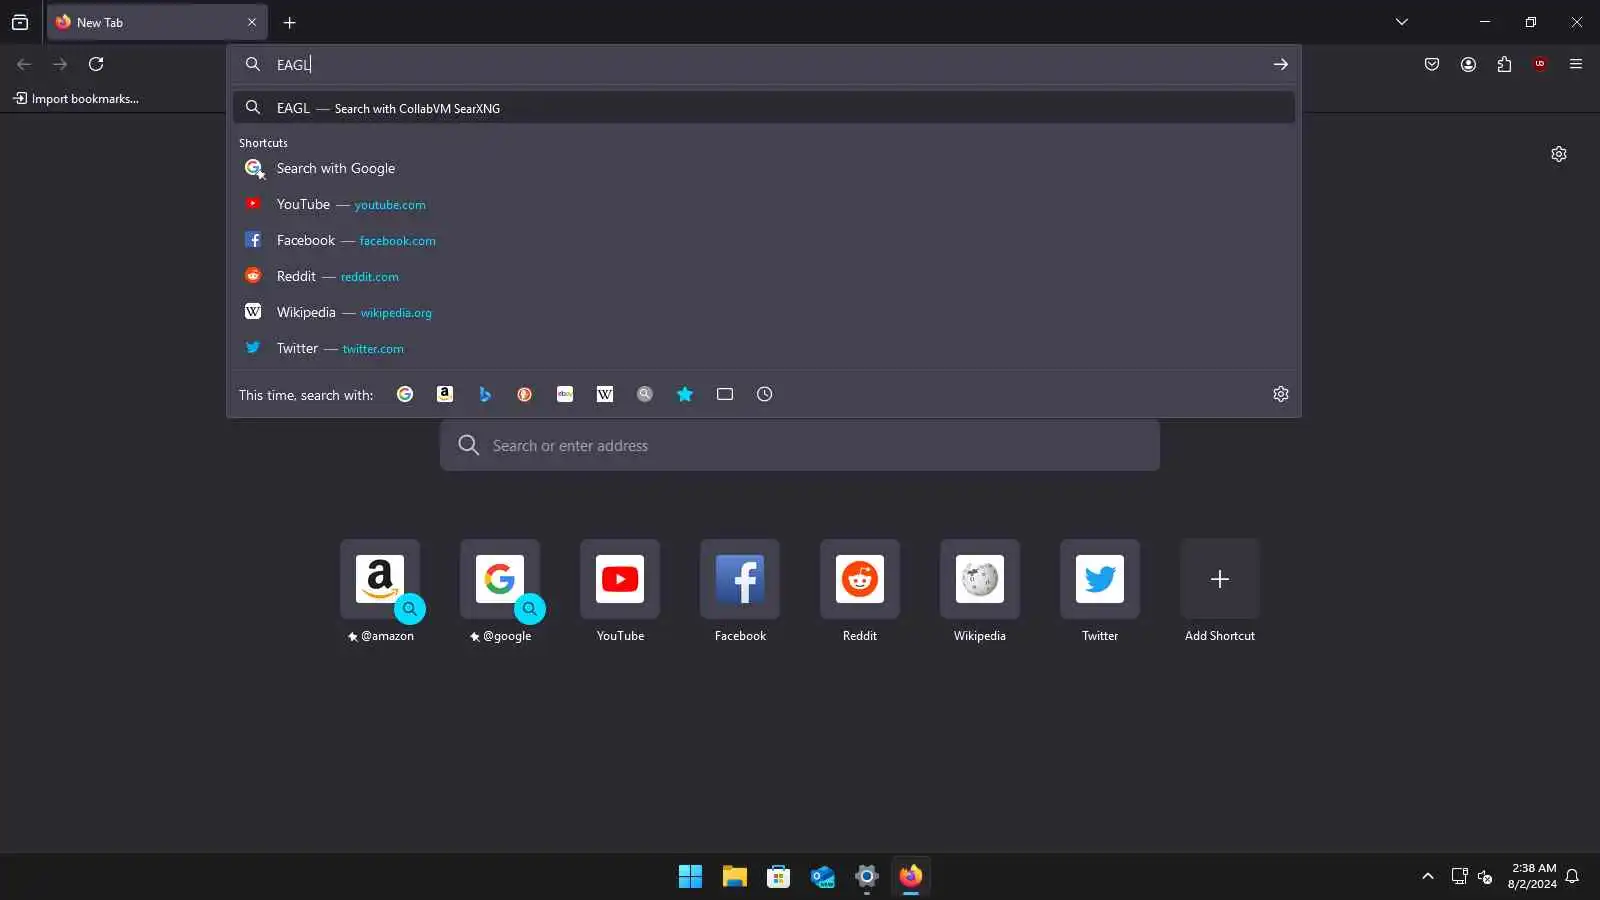
Task: Open muted volume tray icon
Action: point(1486,877)
